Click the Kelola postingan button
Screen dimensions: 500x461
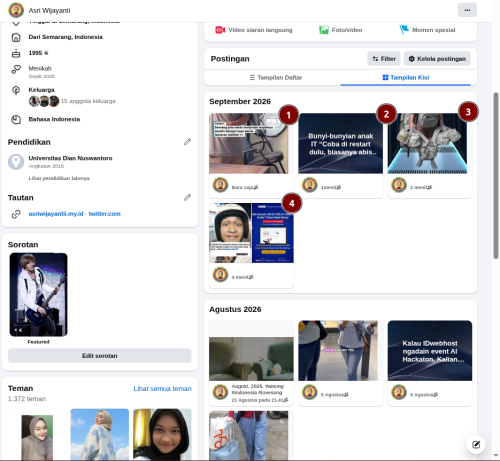[437, 59]
